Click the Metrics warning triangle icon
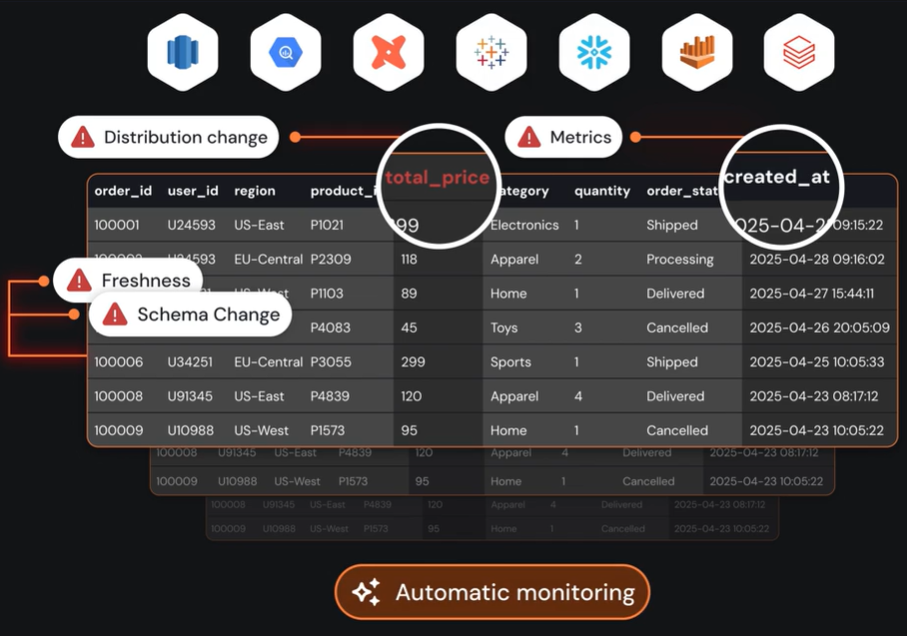 529,137
